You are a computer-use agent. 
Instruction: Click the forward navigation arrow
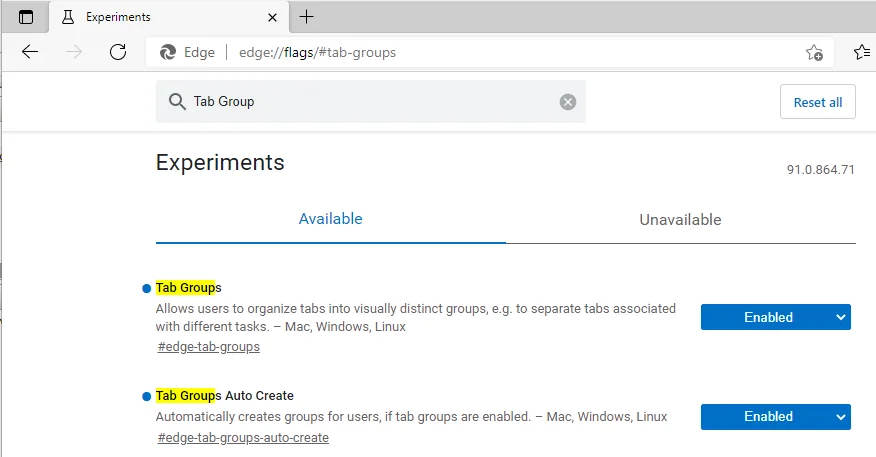[x=74, y=52]
